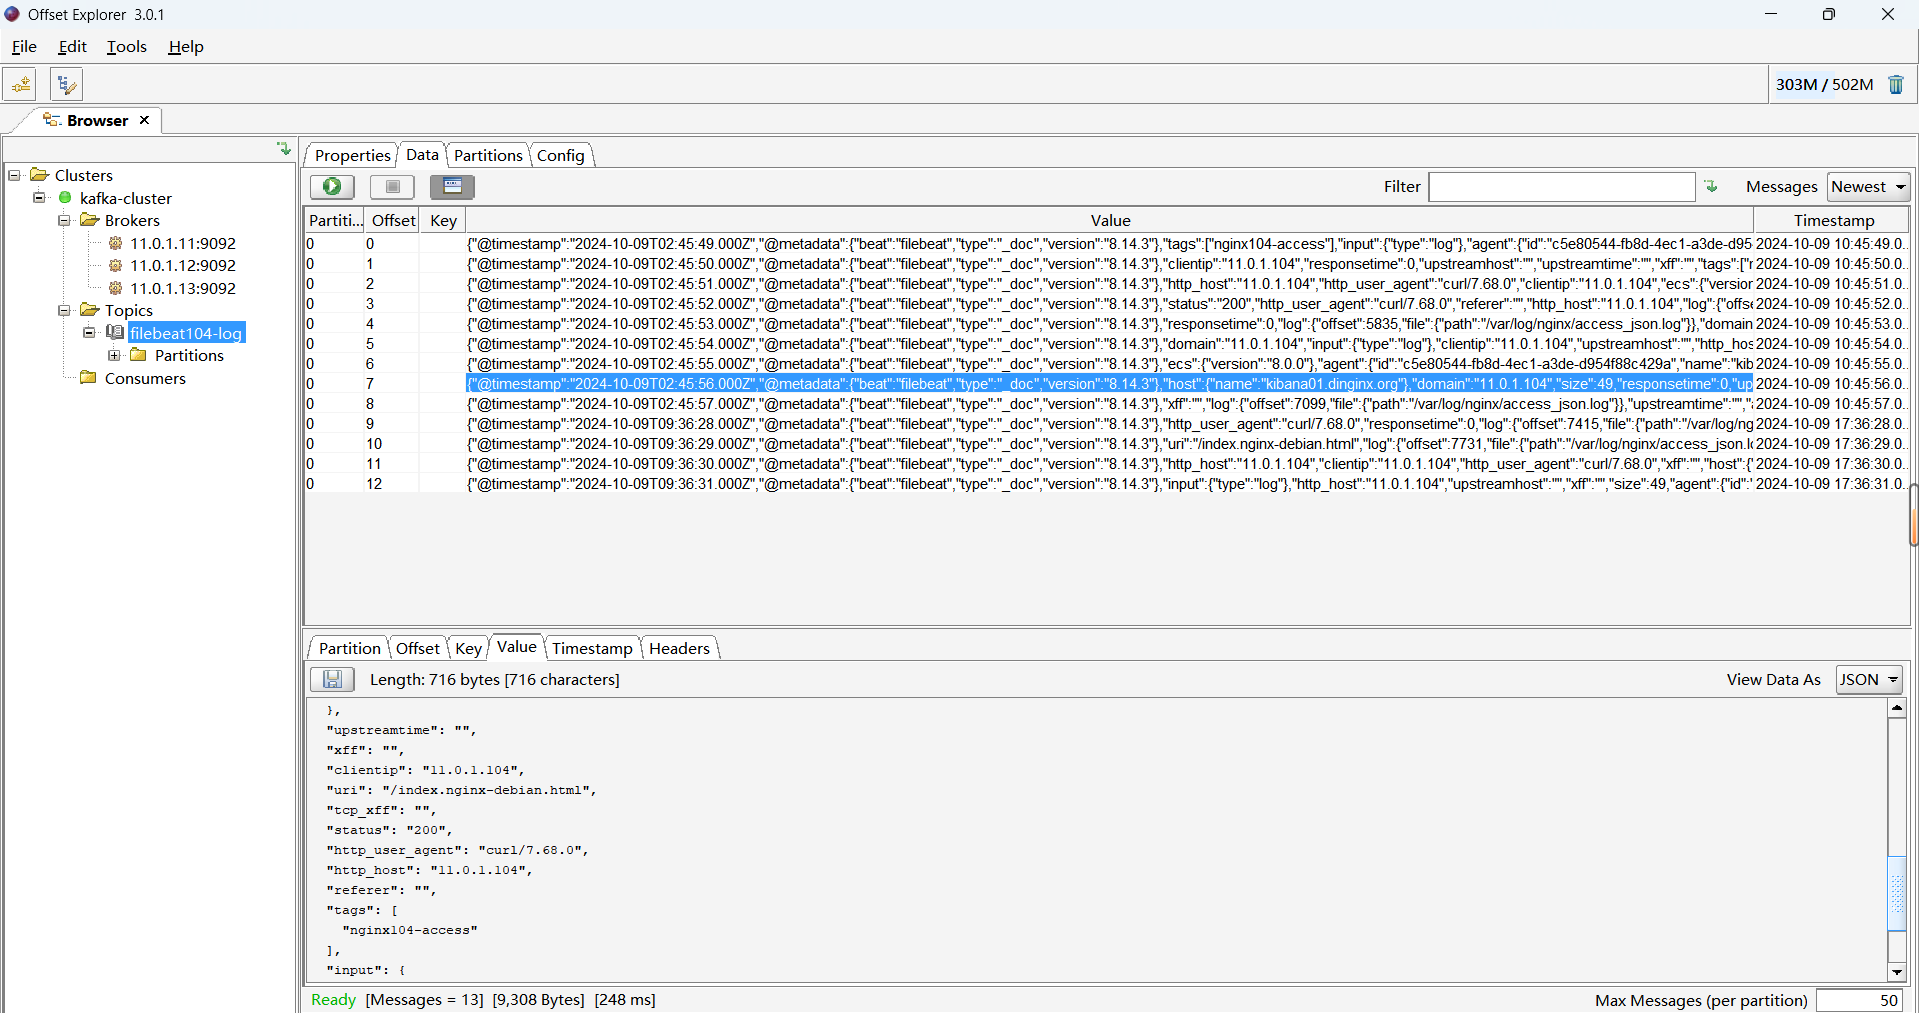Click the broker 11.0.1.12:9092 gear icon
1919x1013 pixels.
(115, 265)
